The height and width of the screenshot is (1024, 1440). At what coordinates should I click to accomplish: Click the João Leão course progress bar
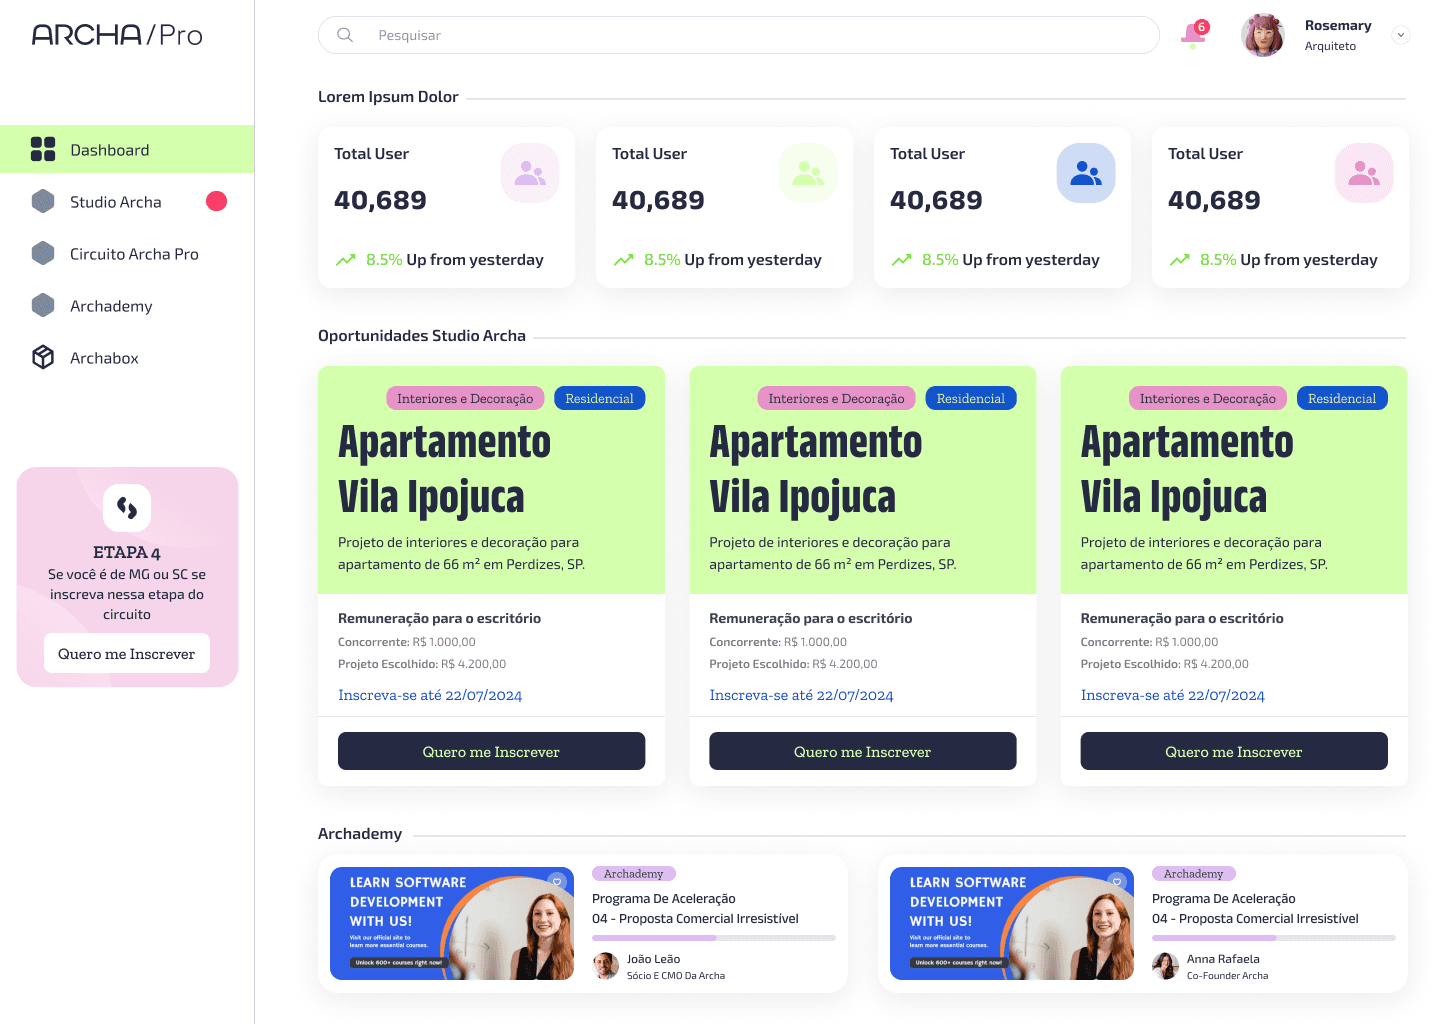point(714,938)
